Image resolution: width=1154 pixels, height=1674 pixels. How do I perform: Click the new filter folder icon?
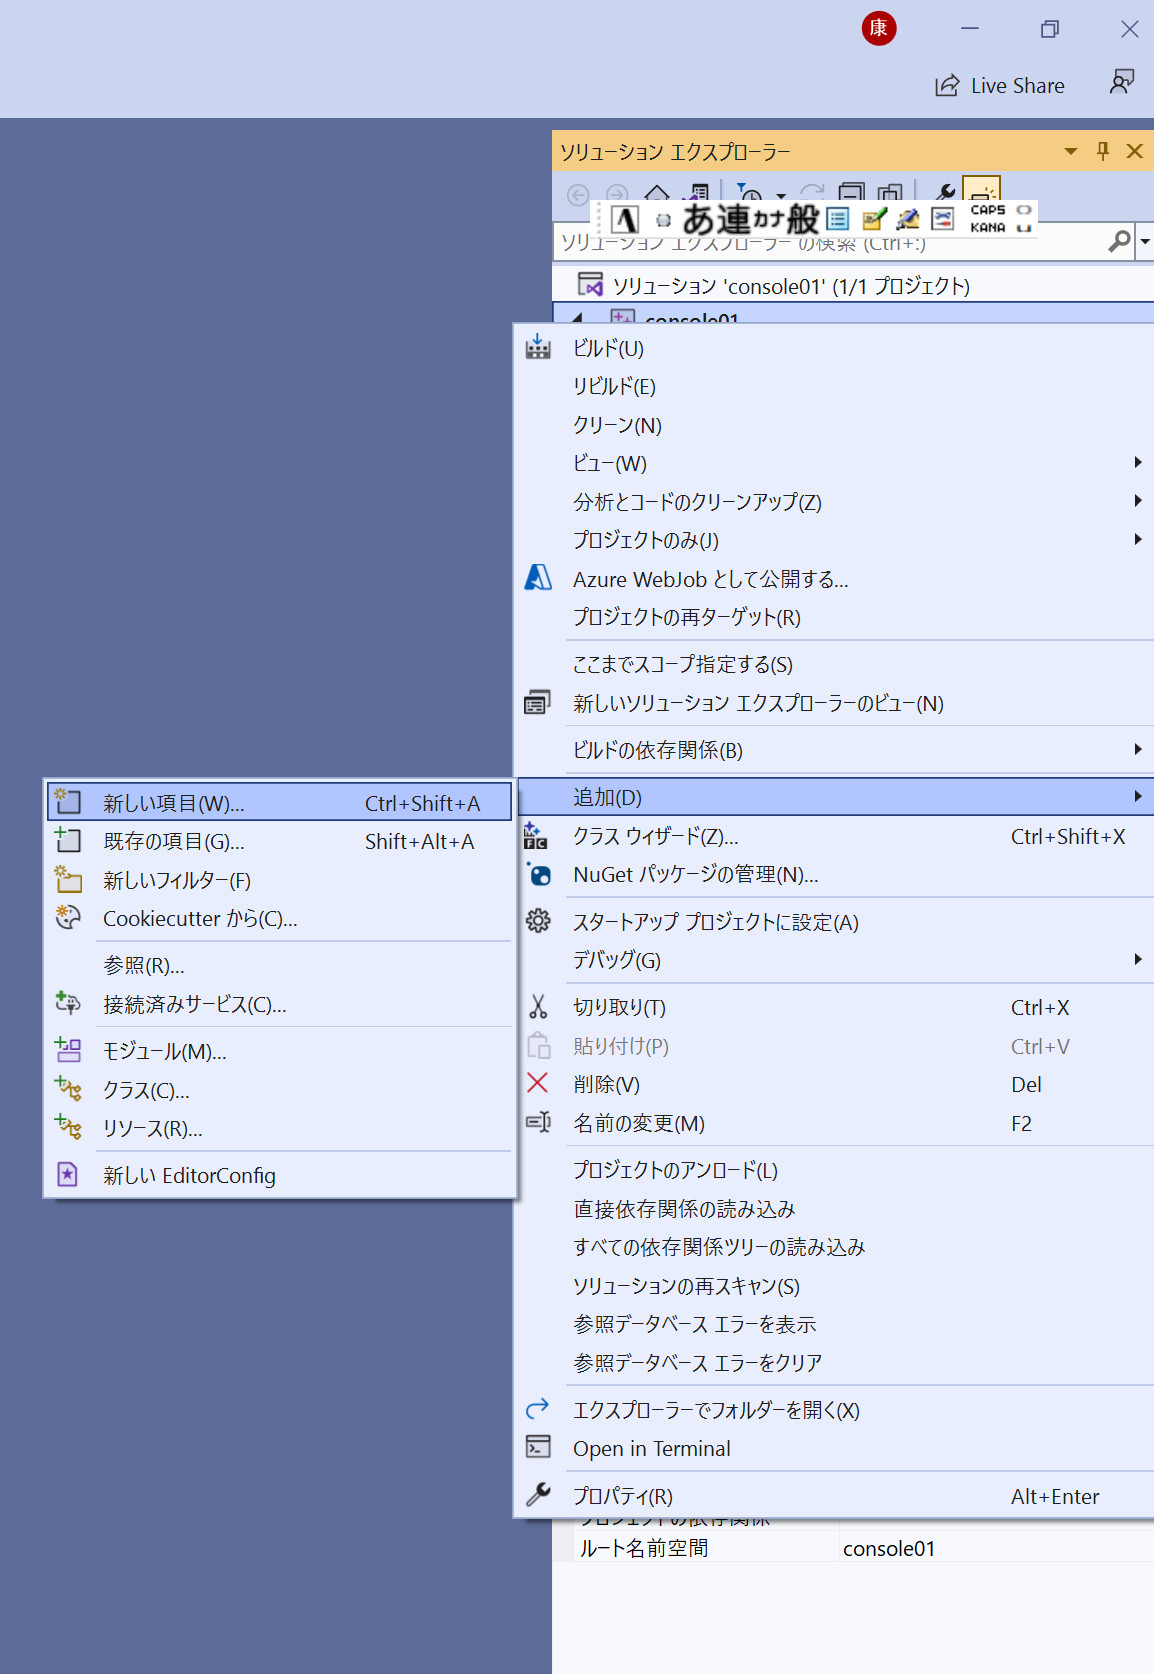click(68, 879)
